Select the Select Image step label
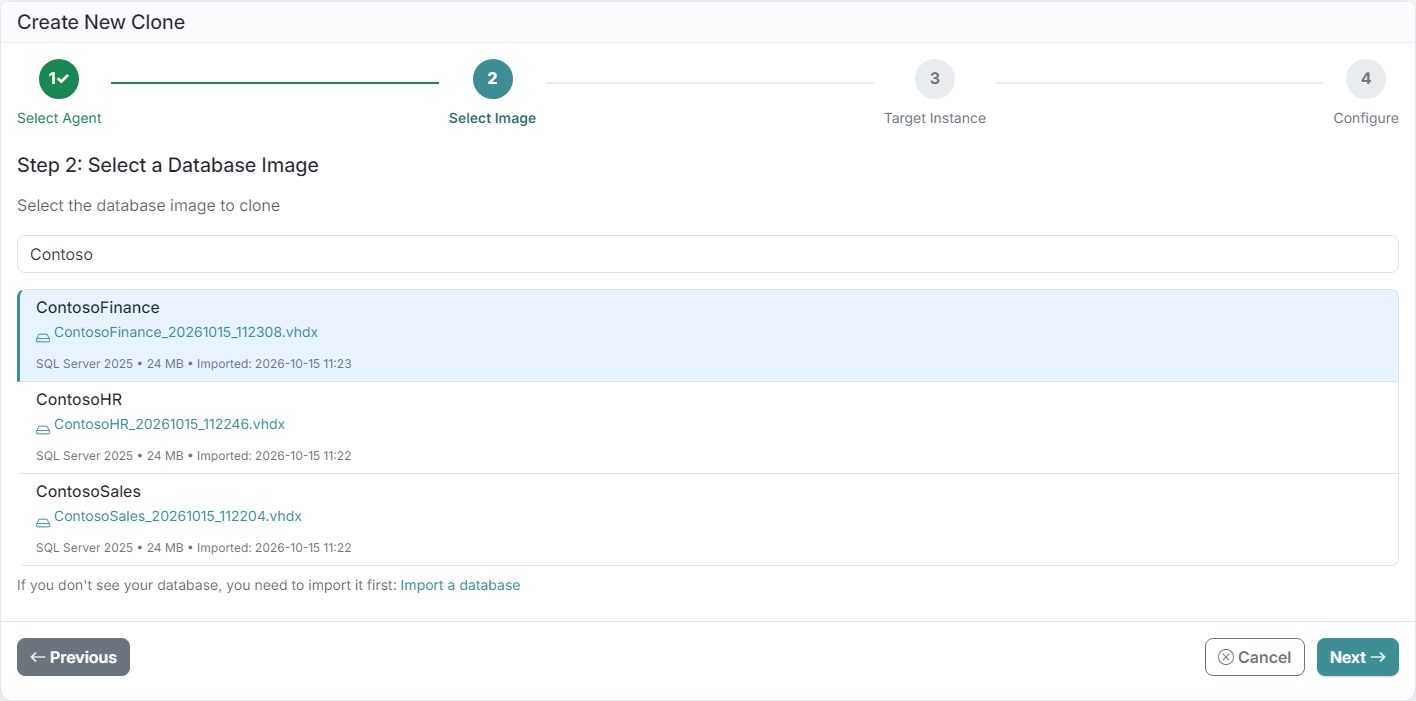This screenshot has width=1416, height=701. pyautogui.click(x=492, y=118)
